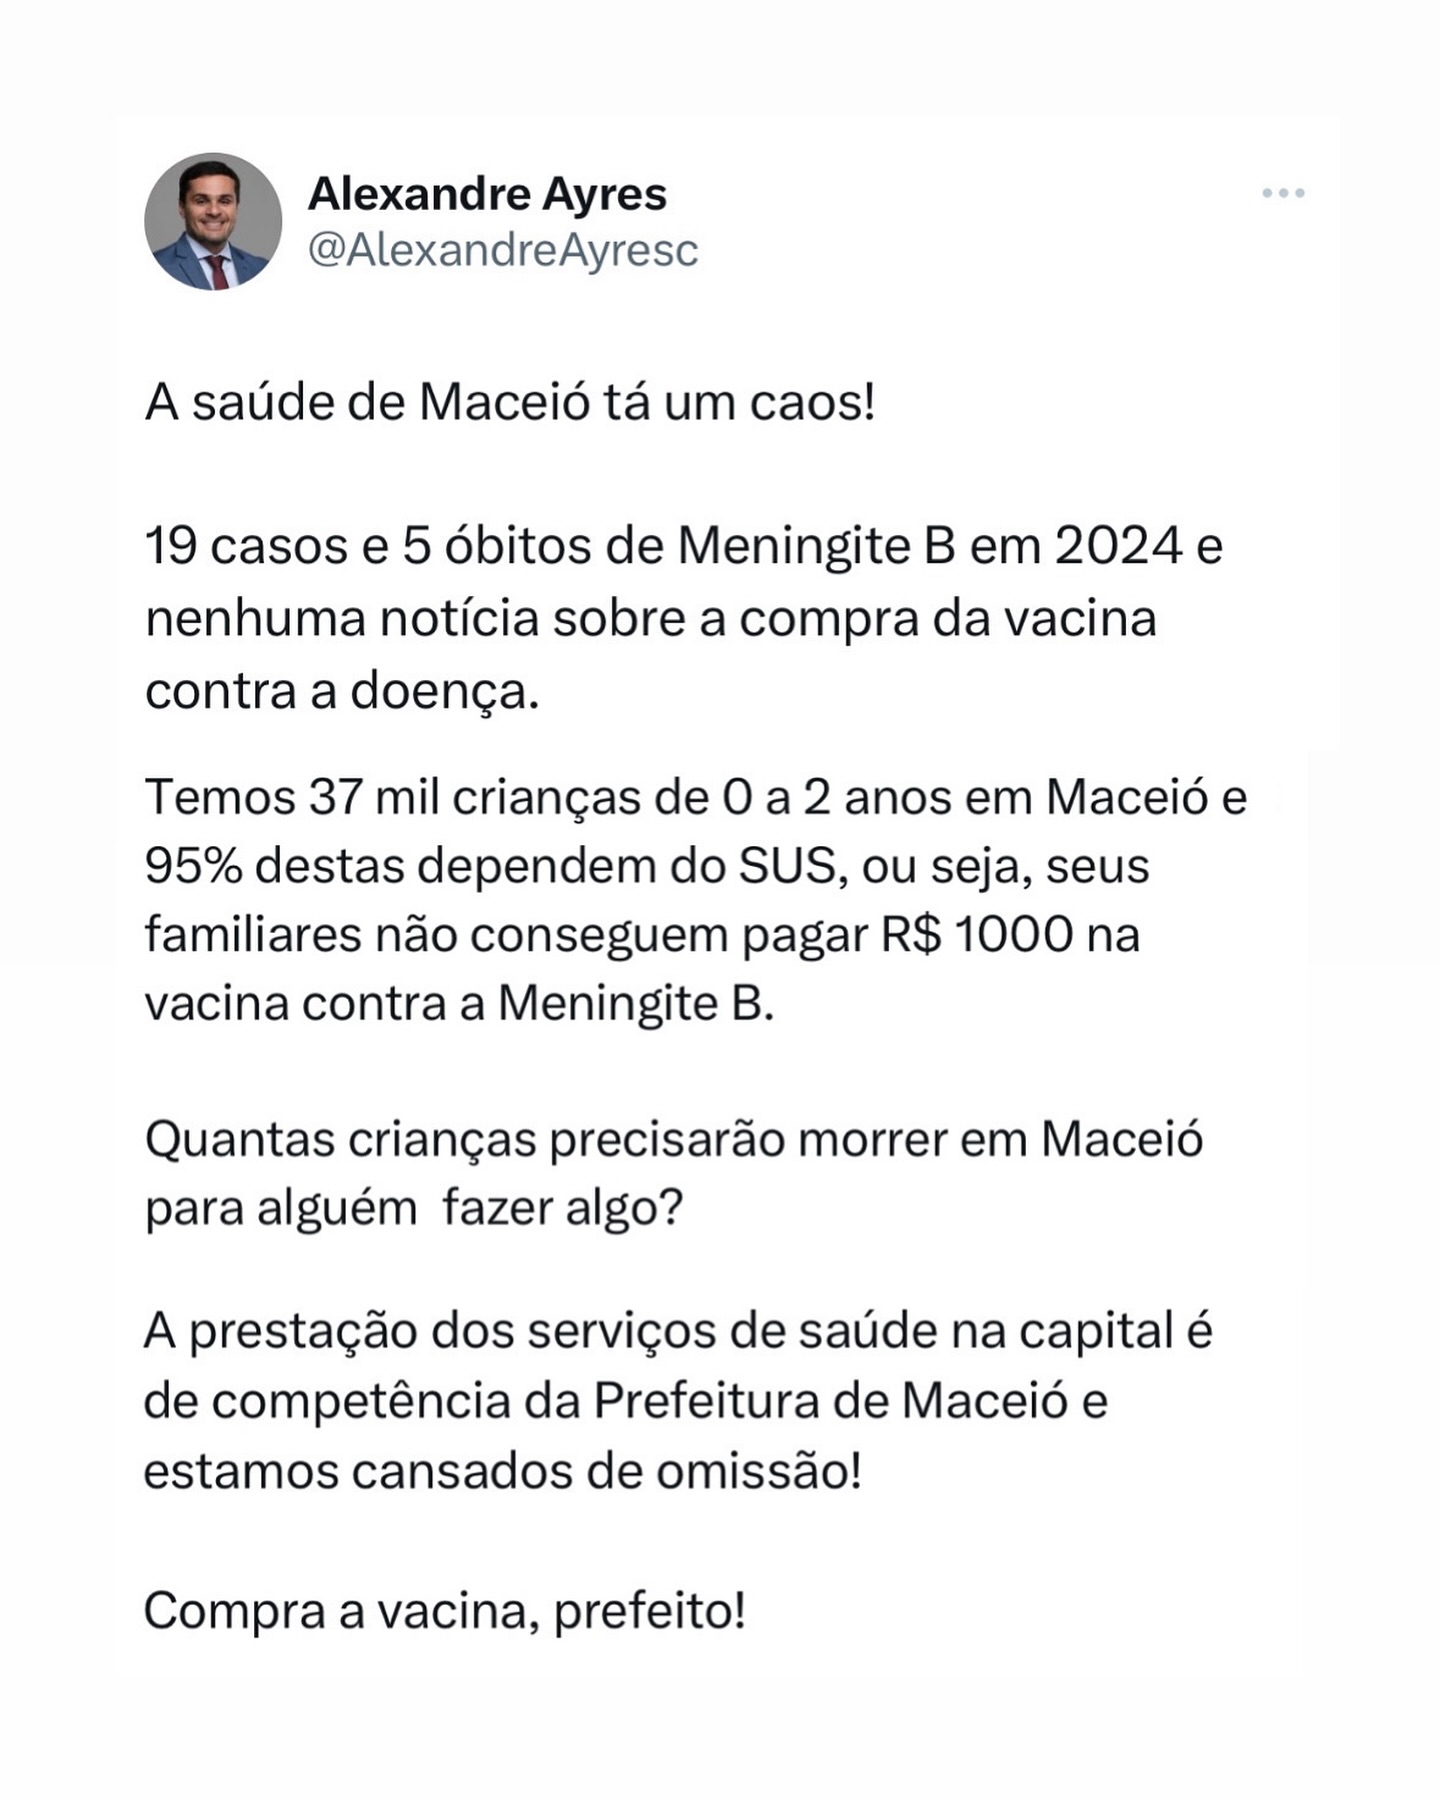
Task: Click the line "vacina contra a Meningite B."
Action: pos(460,1003)
